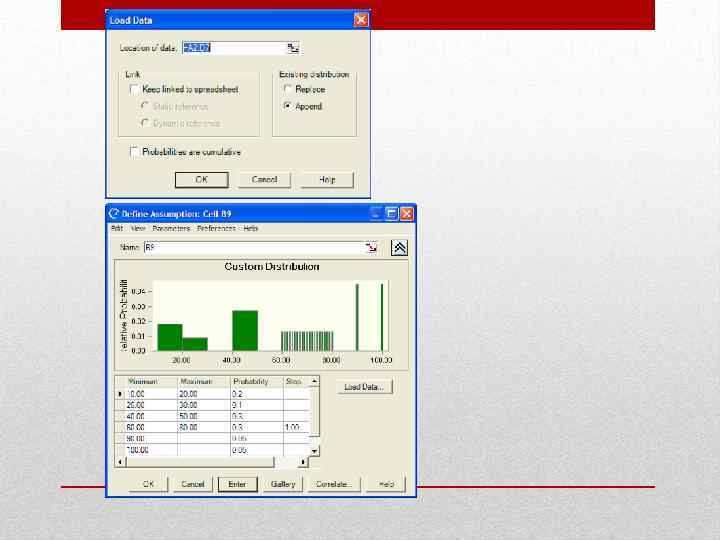This screenshot has height=540, width=720.
Task: Click the striped bars between 60 and 80
Action: click(x=307, y=341)
